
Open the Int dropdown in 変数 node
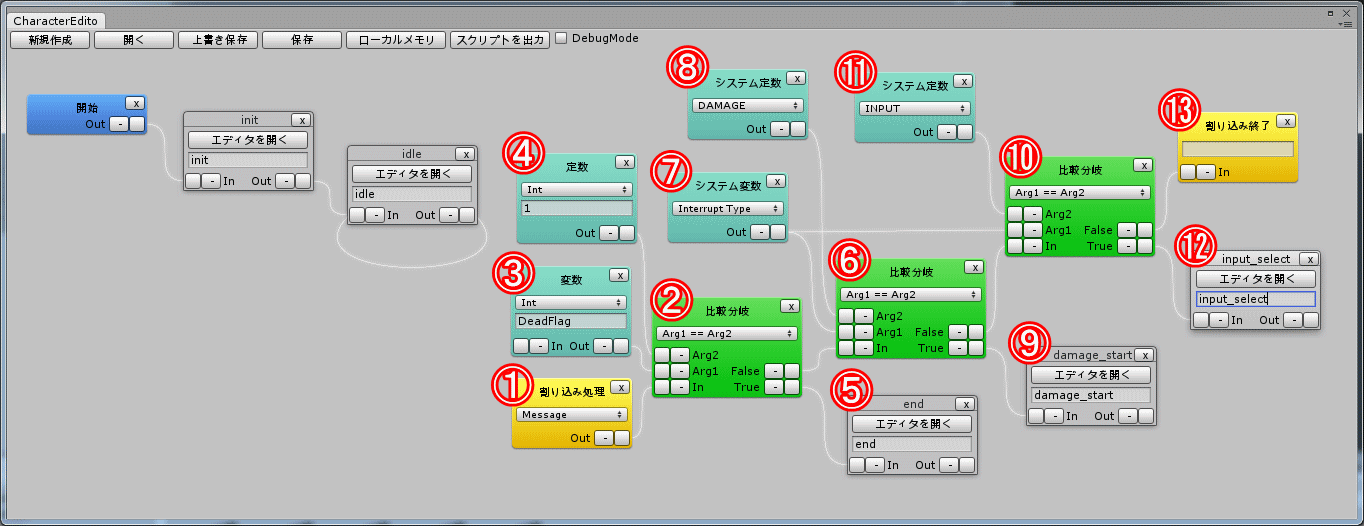pyautogui.click(x=571, y=302)
